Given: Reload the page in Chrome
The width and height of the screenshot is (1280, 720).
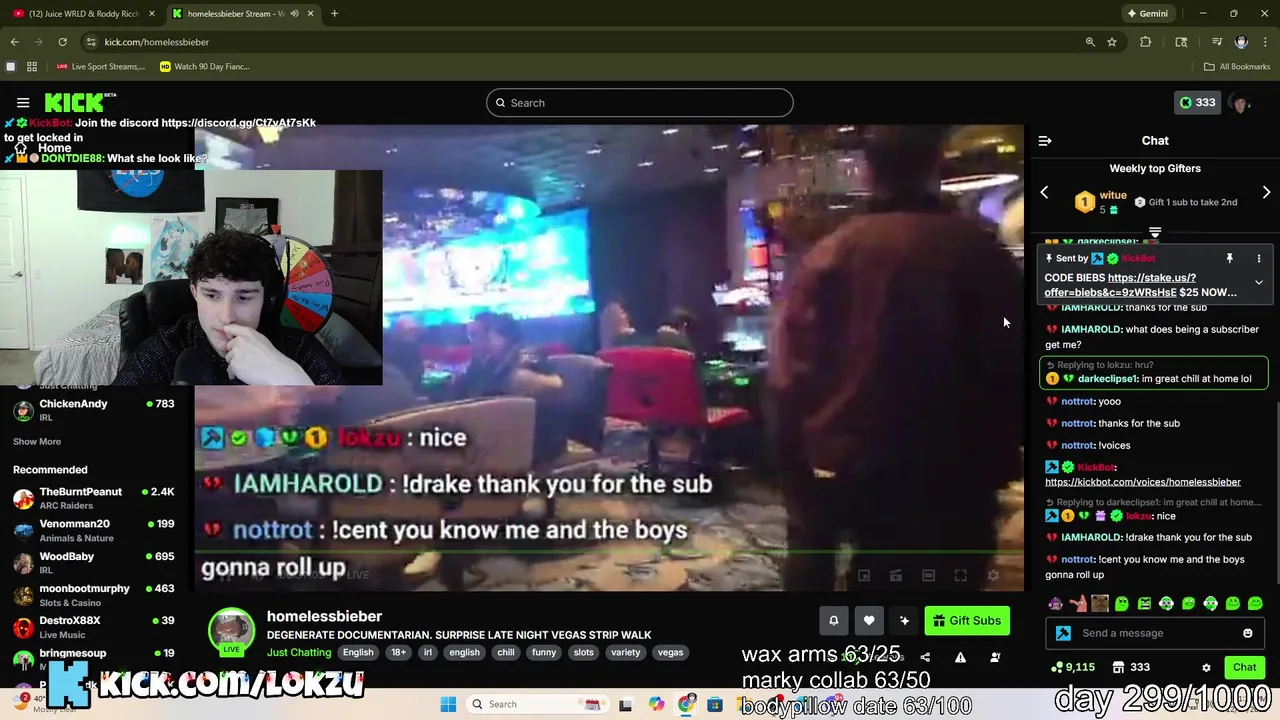Looking at the screenshot, I should pos(62,42).
